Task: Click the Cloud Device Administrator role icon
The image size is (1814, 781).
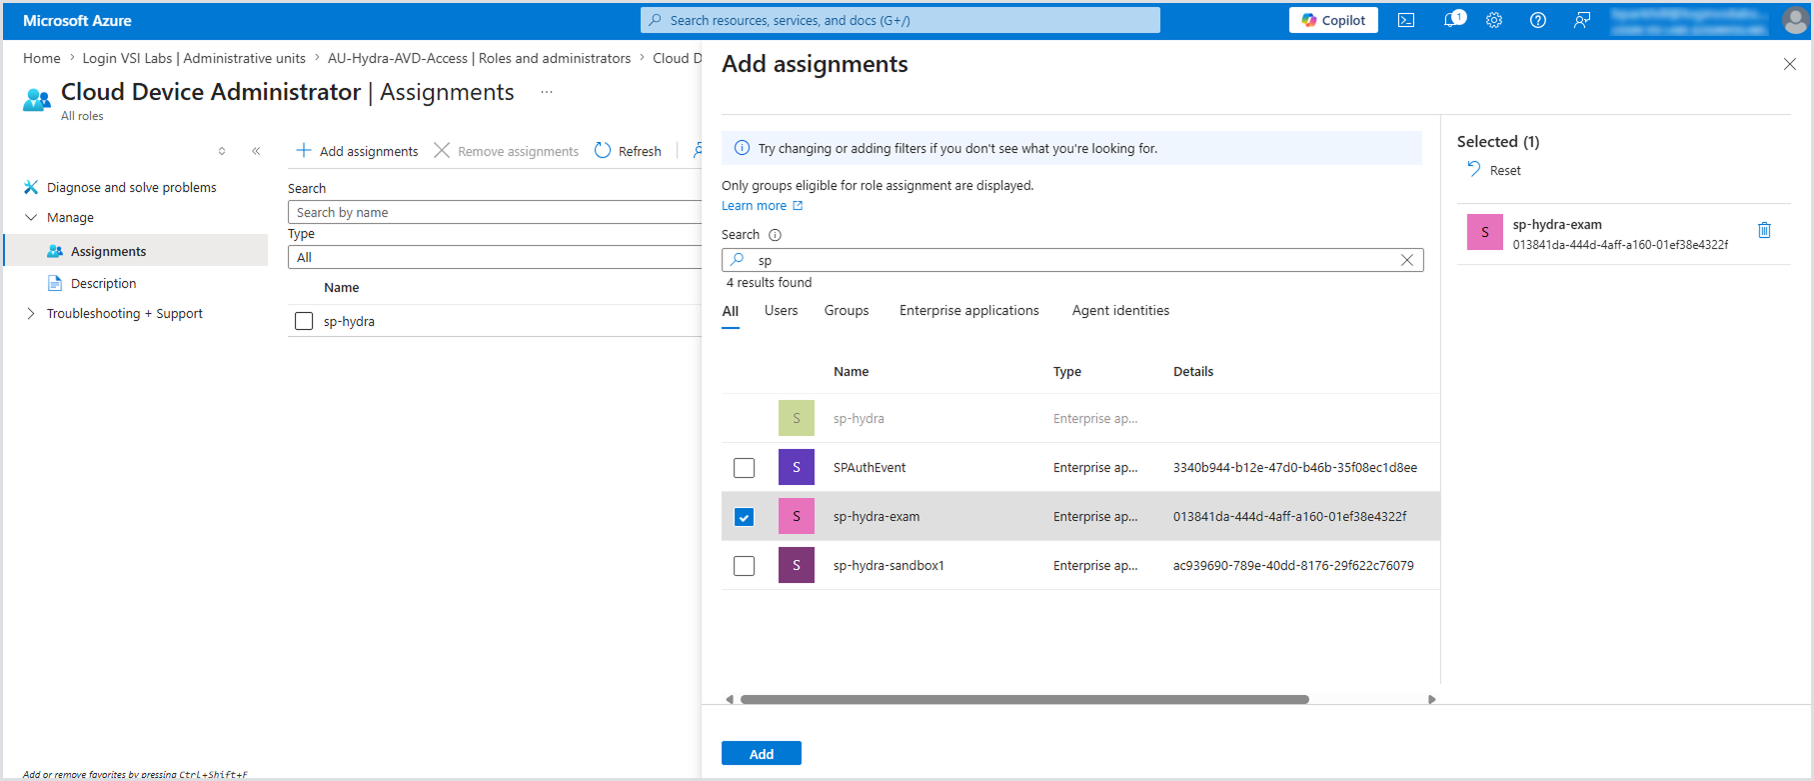Action: 37,99
